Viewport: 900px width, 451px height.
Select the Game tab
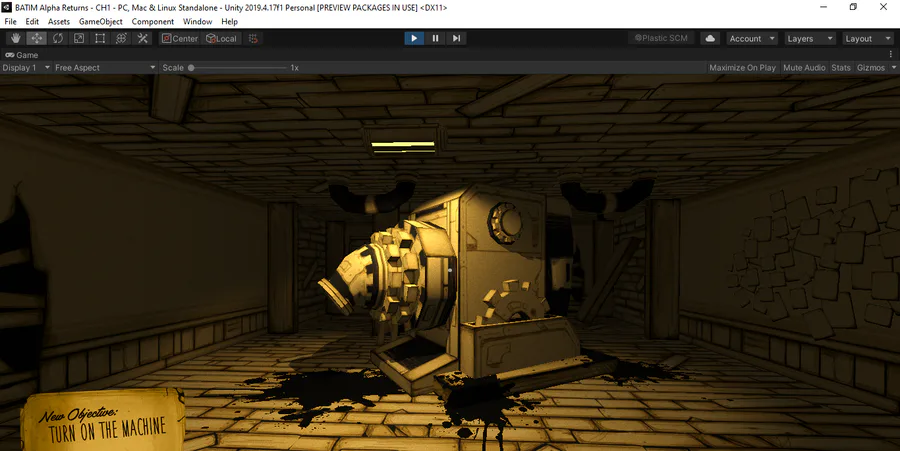coord(22,55)
